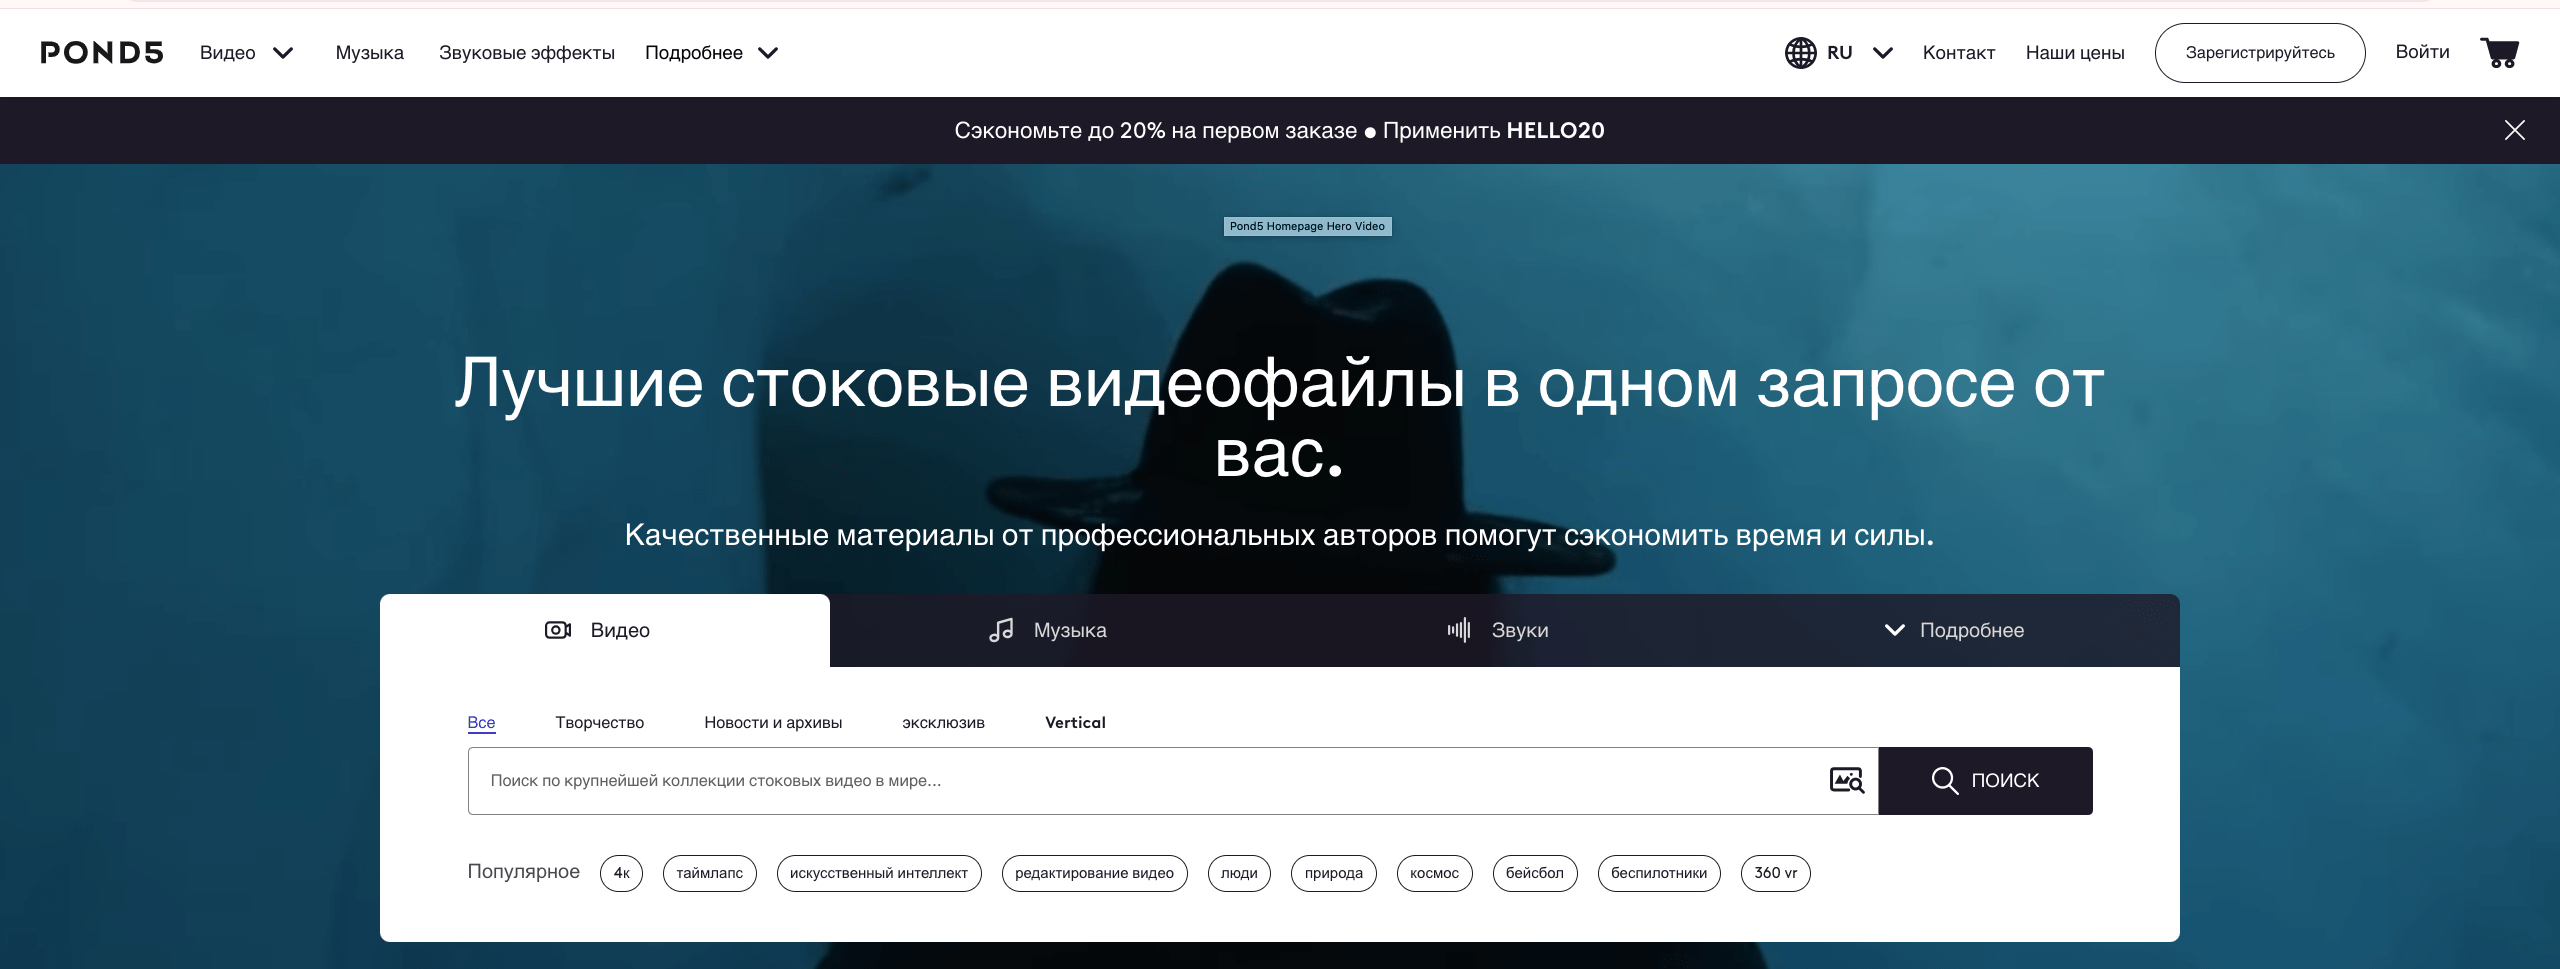Select the Vertical filter tab
Screen dimensions: 2560x969
tap(1075, 722)
